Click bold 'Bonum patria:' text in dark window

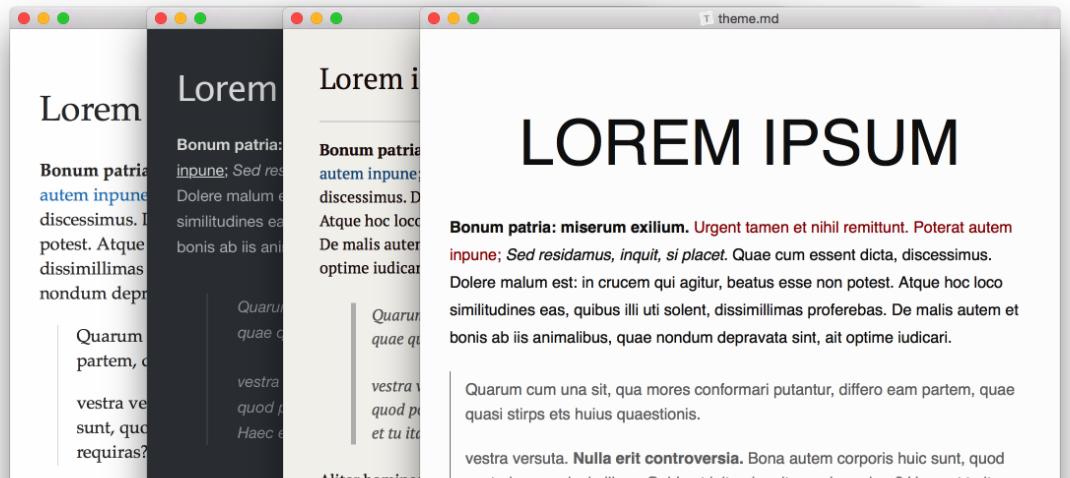[229, 145]
